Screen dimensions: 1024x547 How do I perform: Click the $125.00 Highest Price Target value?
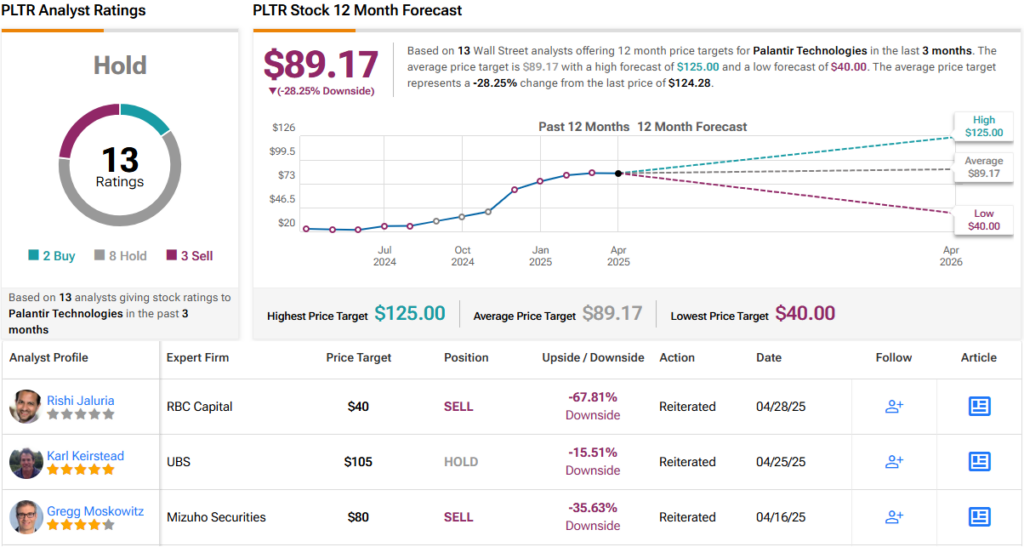(409, 314)
